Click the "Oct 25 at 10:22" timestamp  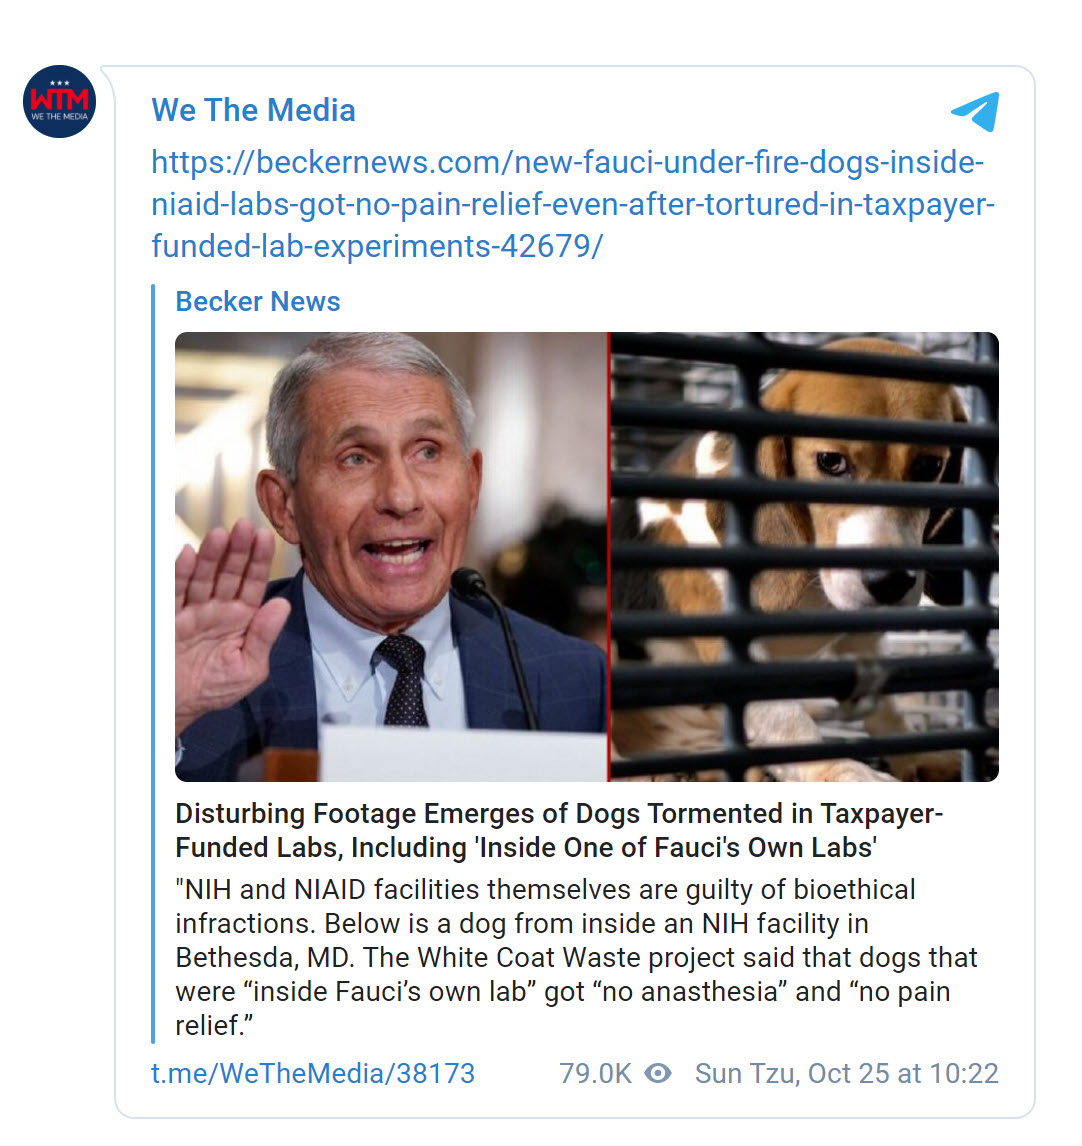pos(903,1073)
